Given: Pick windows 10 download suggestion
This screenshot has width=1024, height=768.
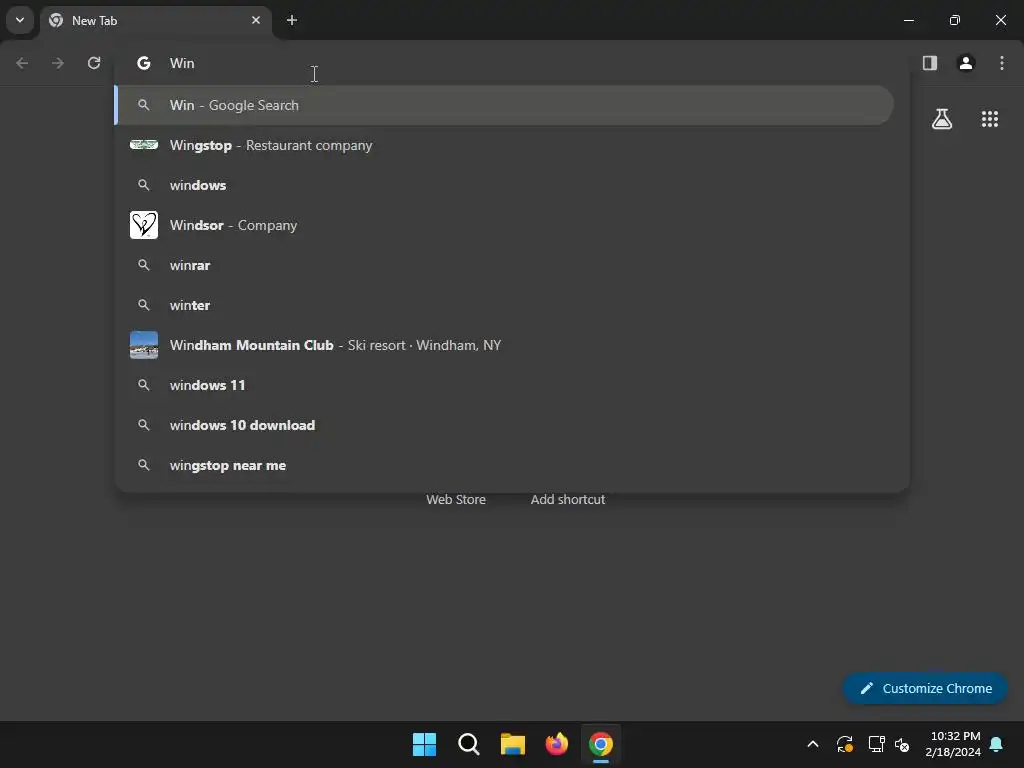Looking at the screenshot, I should pos(504,425).
